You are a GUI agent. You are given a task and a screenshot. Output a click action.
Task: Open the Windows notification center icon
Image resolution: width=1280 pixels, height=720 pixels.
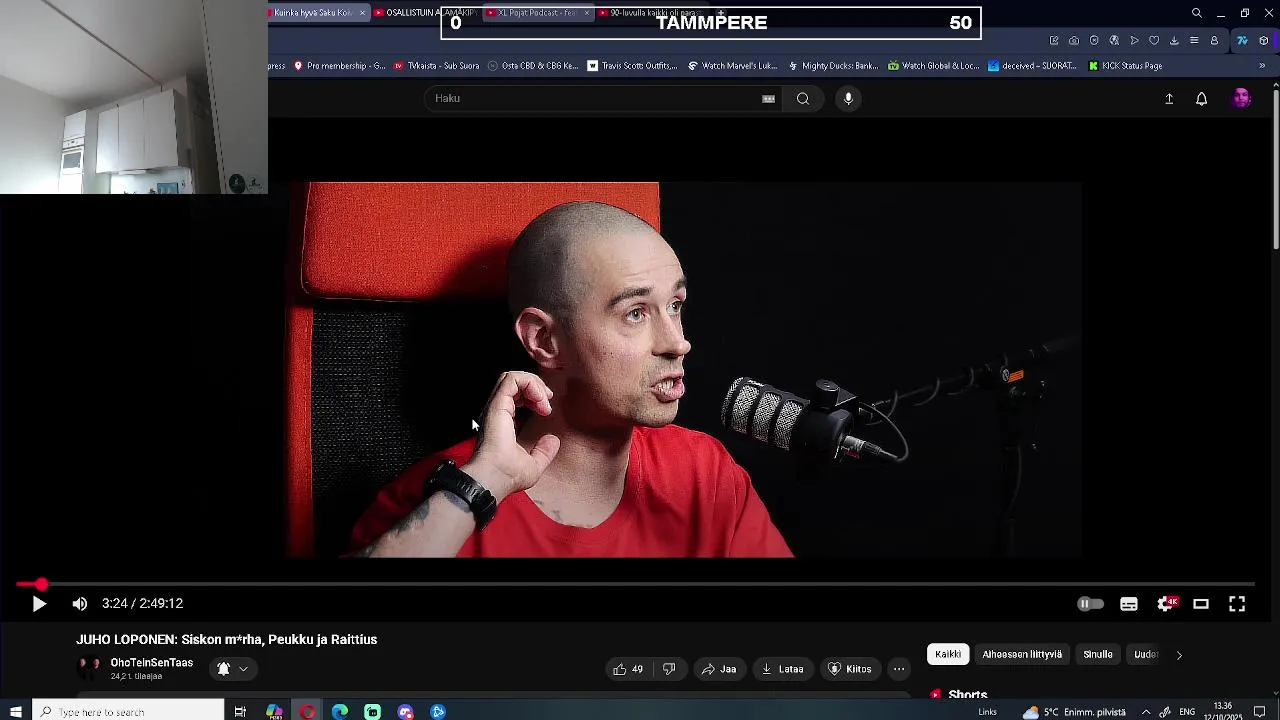pos(1260,712)
